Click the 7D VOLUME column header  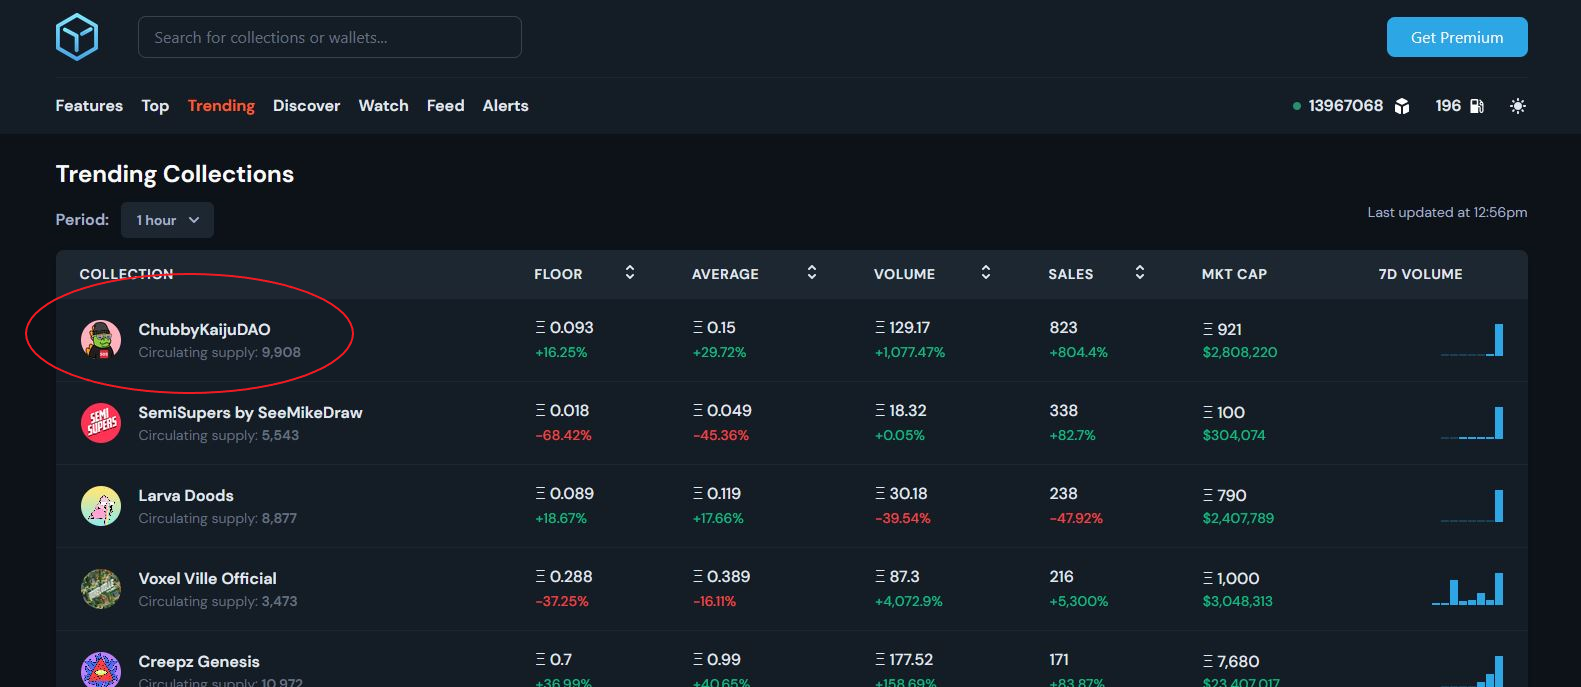(1420, 274)
